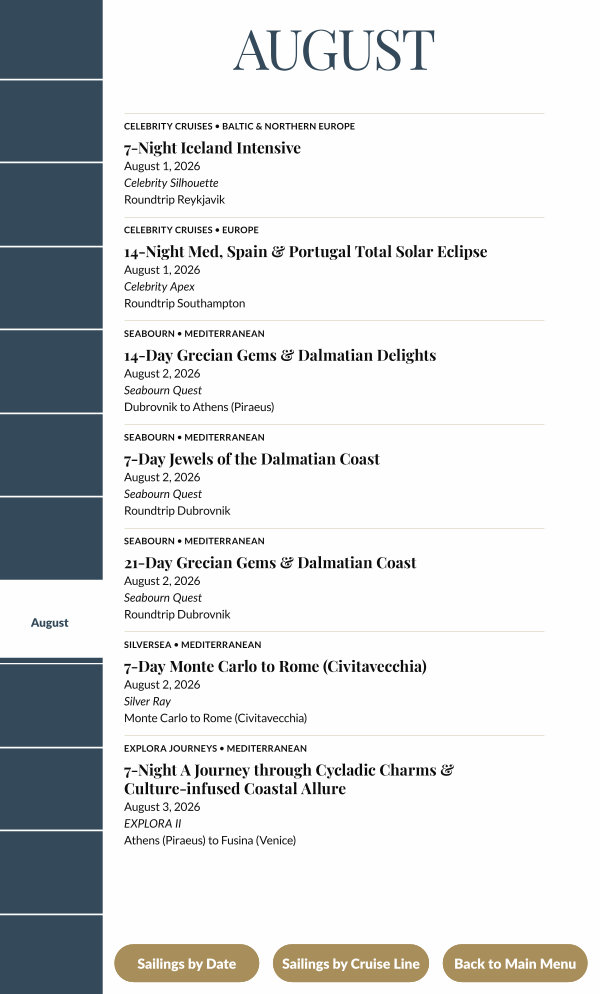
Task: Click the Celebrity Silhouette ship name
Action: (171, 183)
